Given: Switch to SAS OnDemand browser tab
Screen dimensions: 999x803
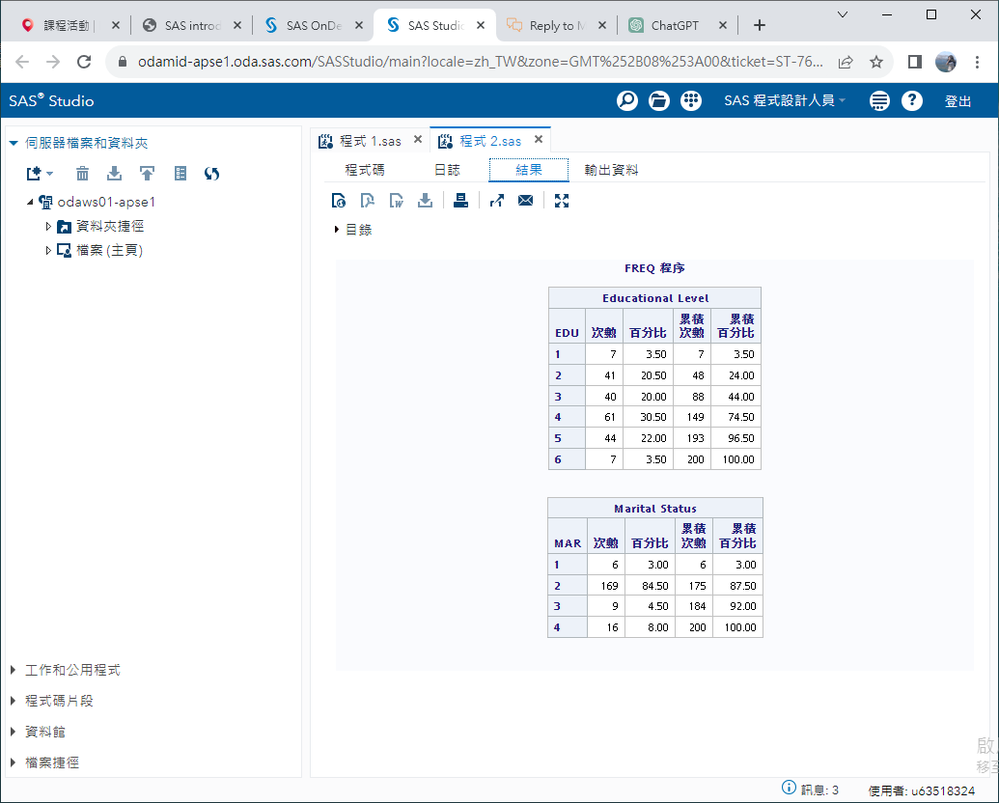Looking at the screenshot, I should (313, 25).
